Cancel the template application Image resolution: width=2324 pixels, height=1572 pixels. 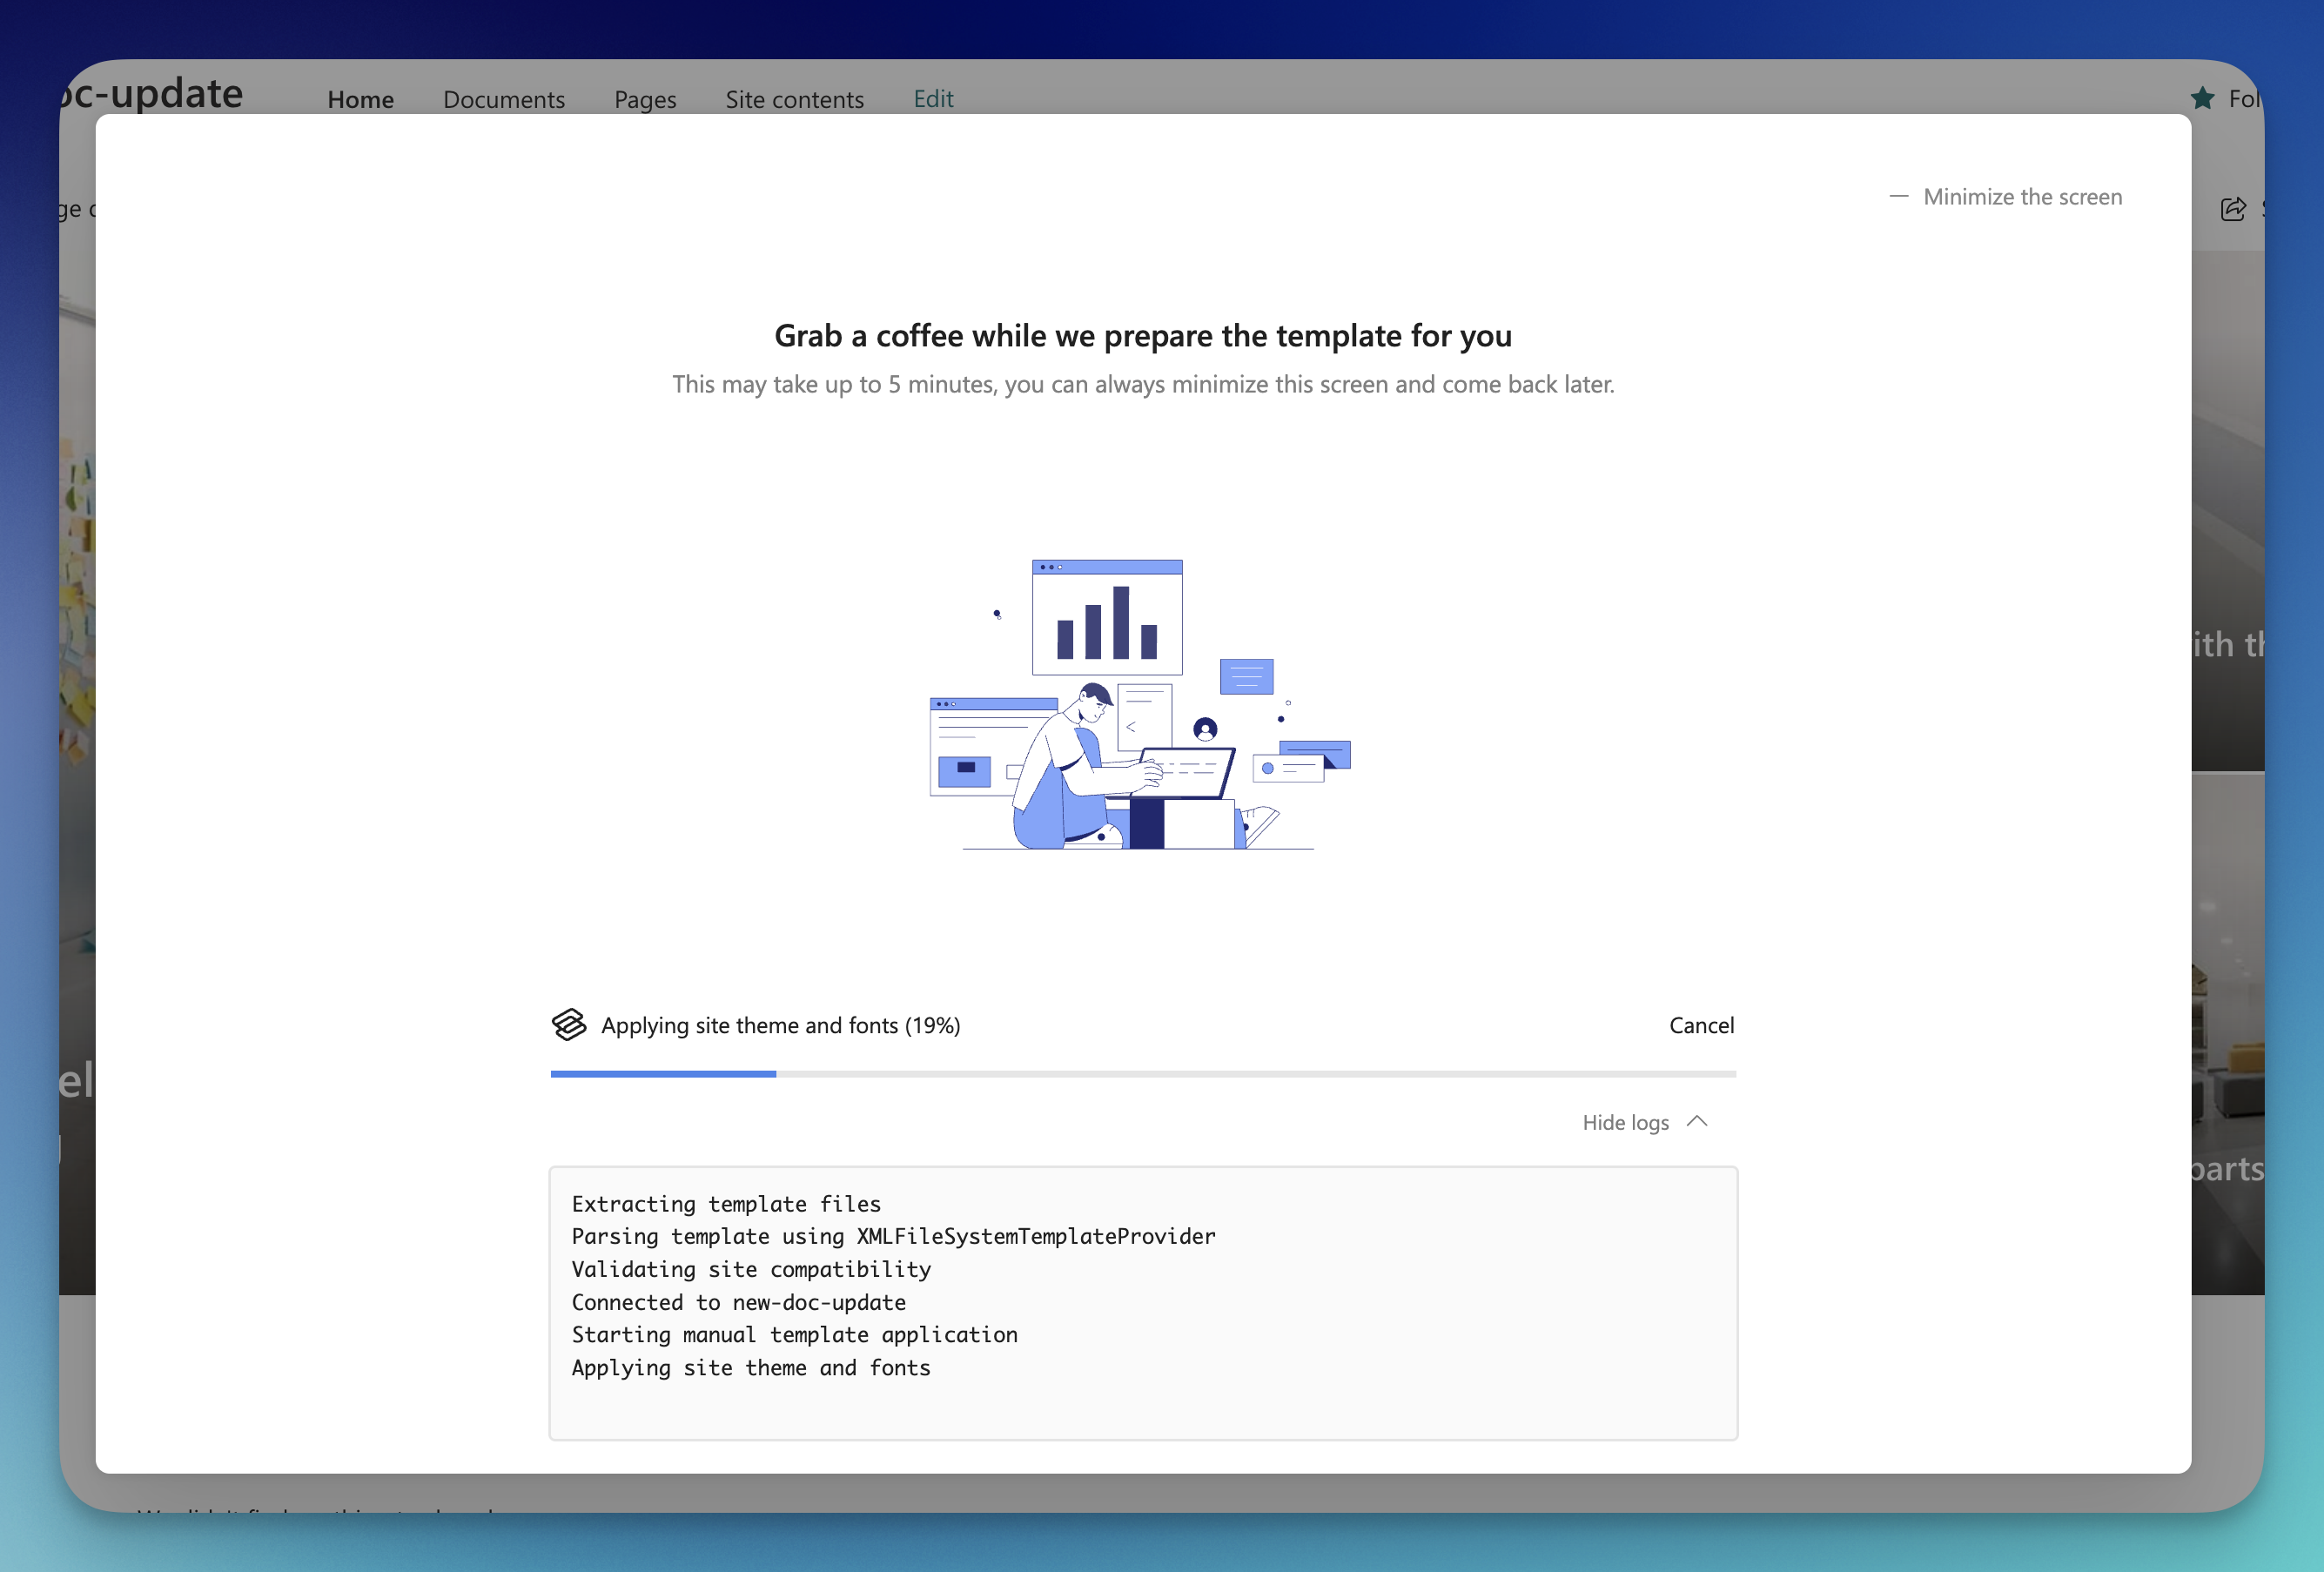tap(1701, 1025)
